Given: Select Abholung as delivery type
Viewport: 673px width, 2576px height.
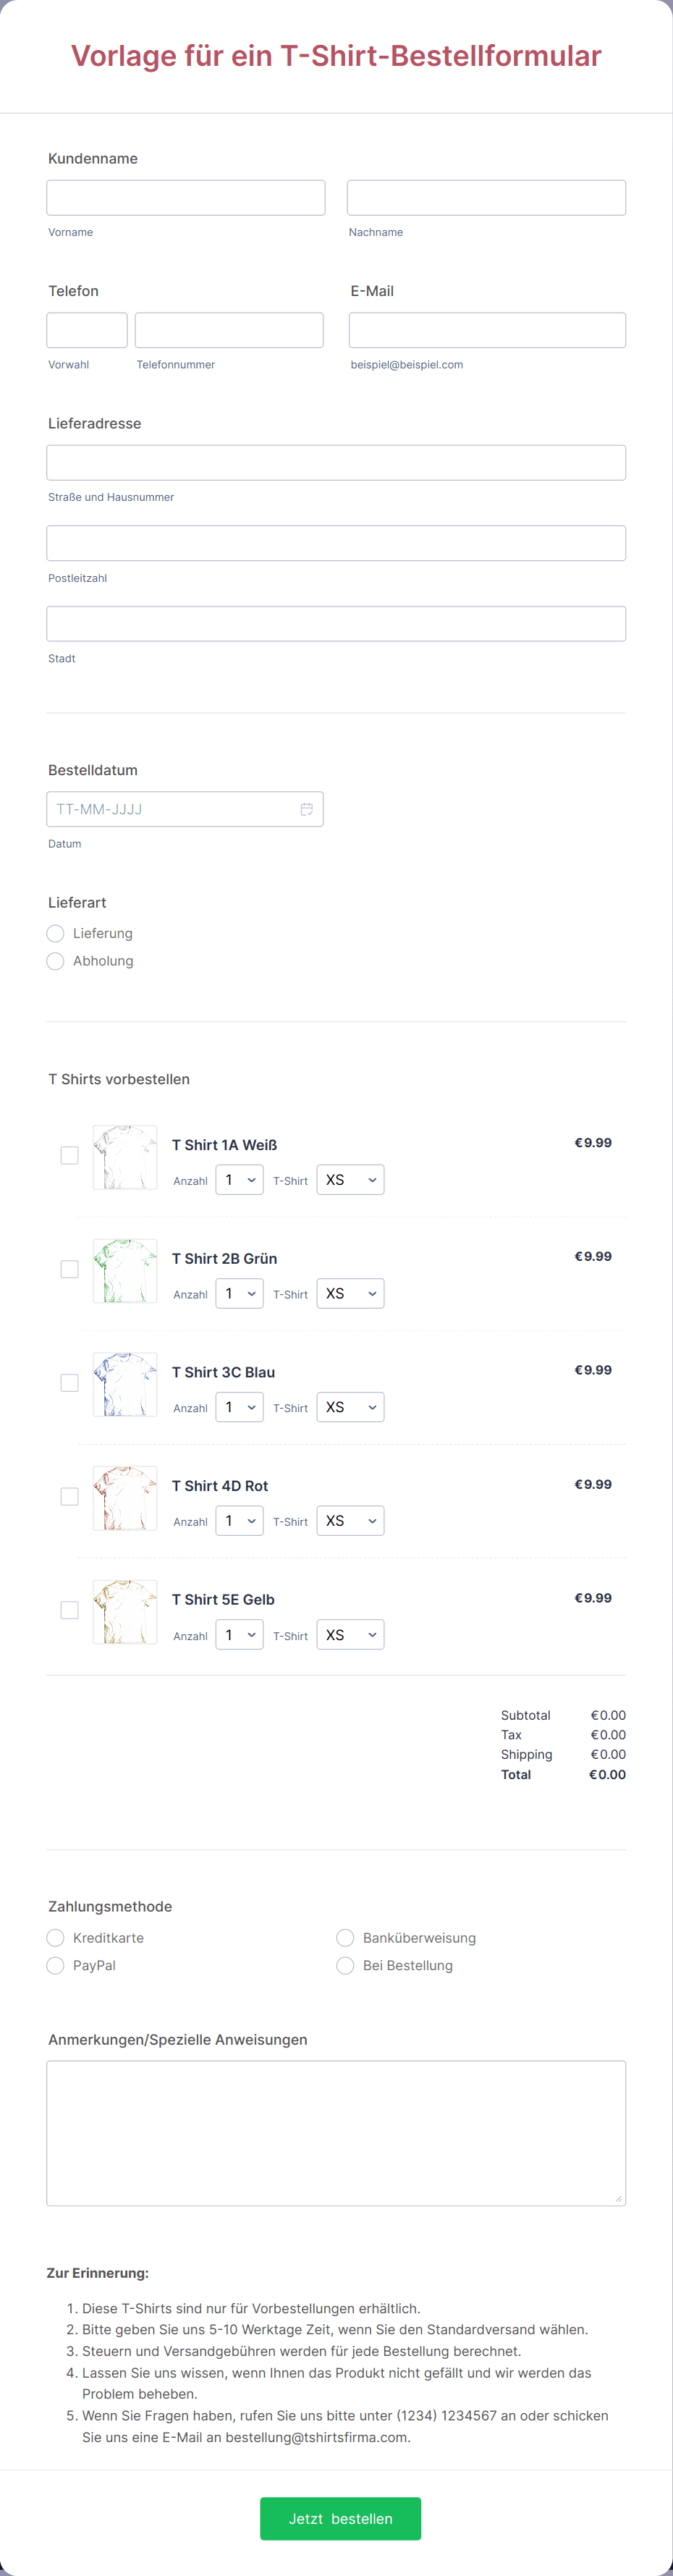Looking at the screenshot, I should point(55,961).
